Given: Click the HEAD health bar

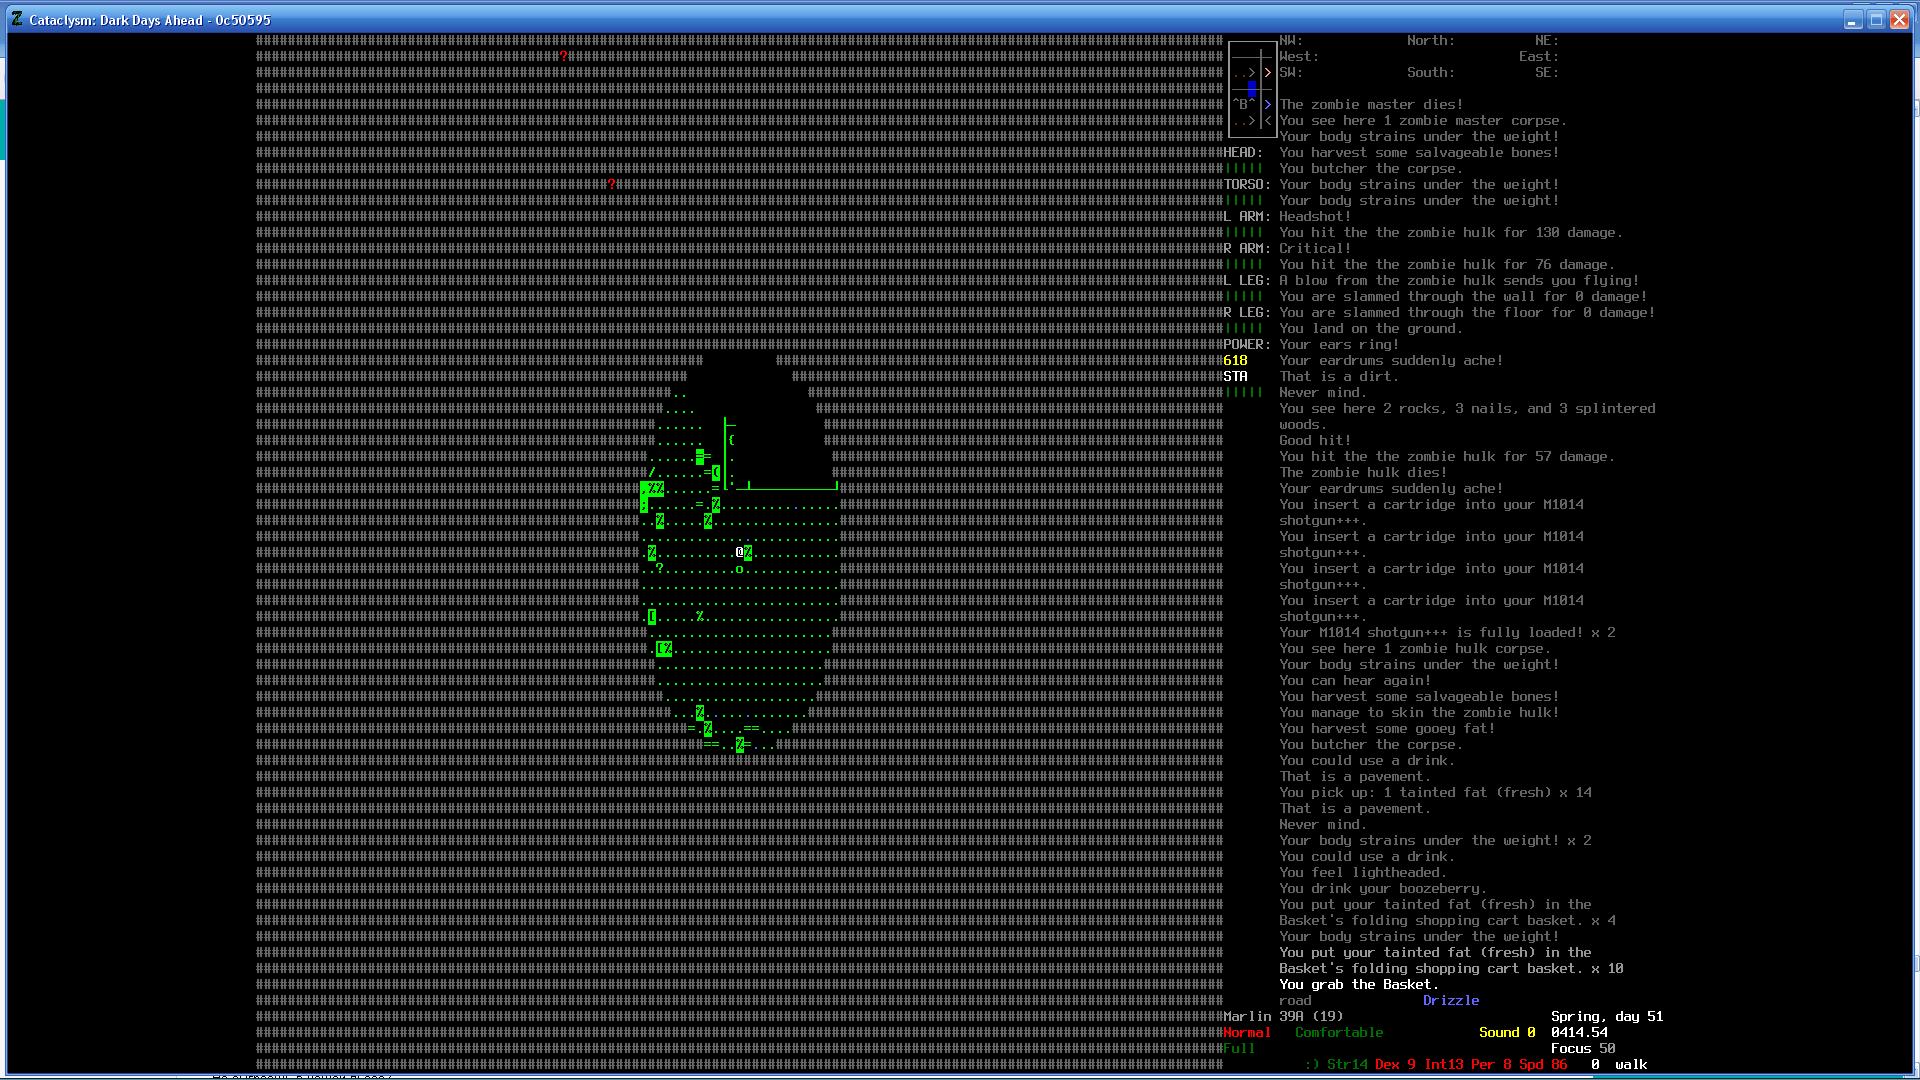Looking at the screenshot, I should [1243, 168].
